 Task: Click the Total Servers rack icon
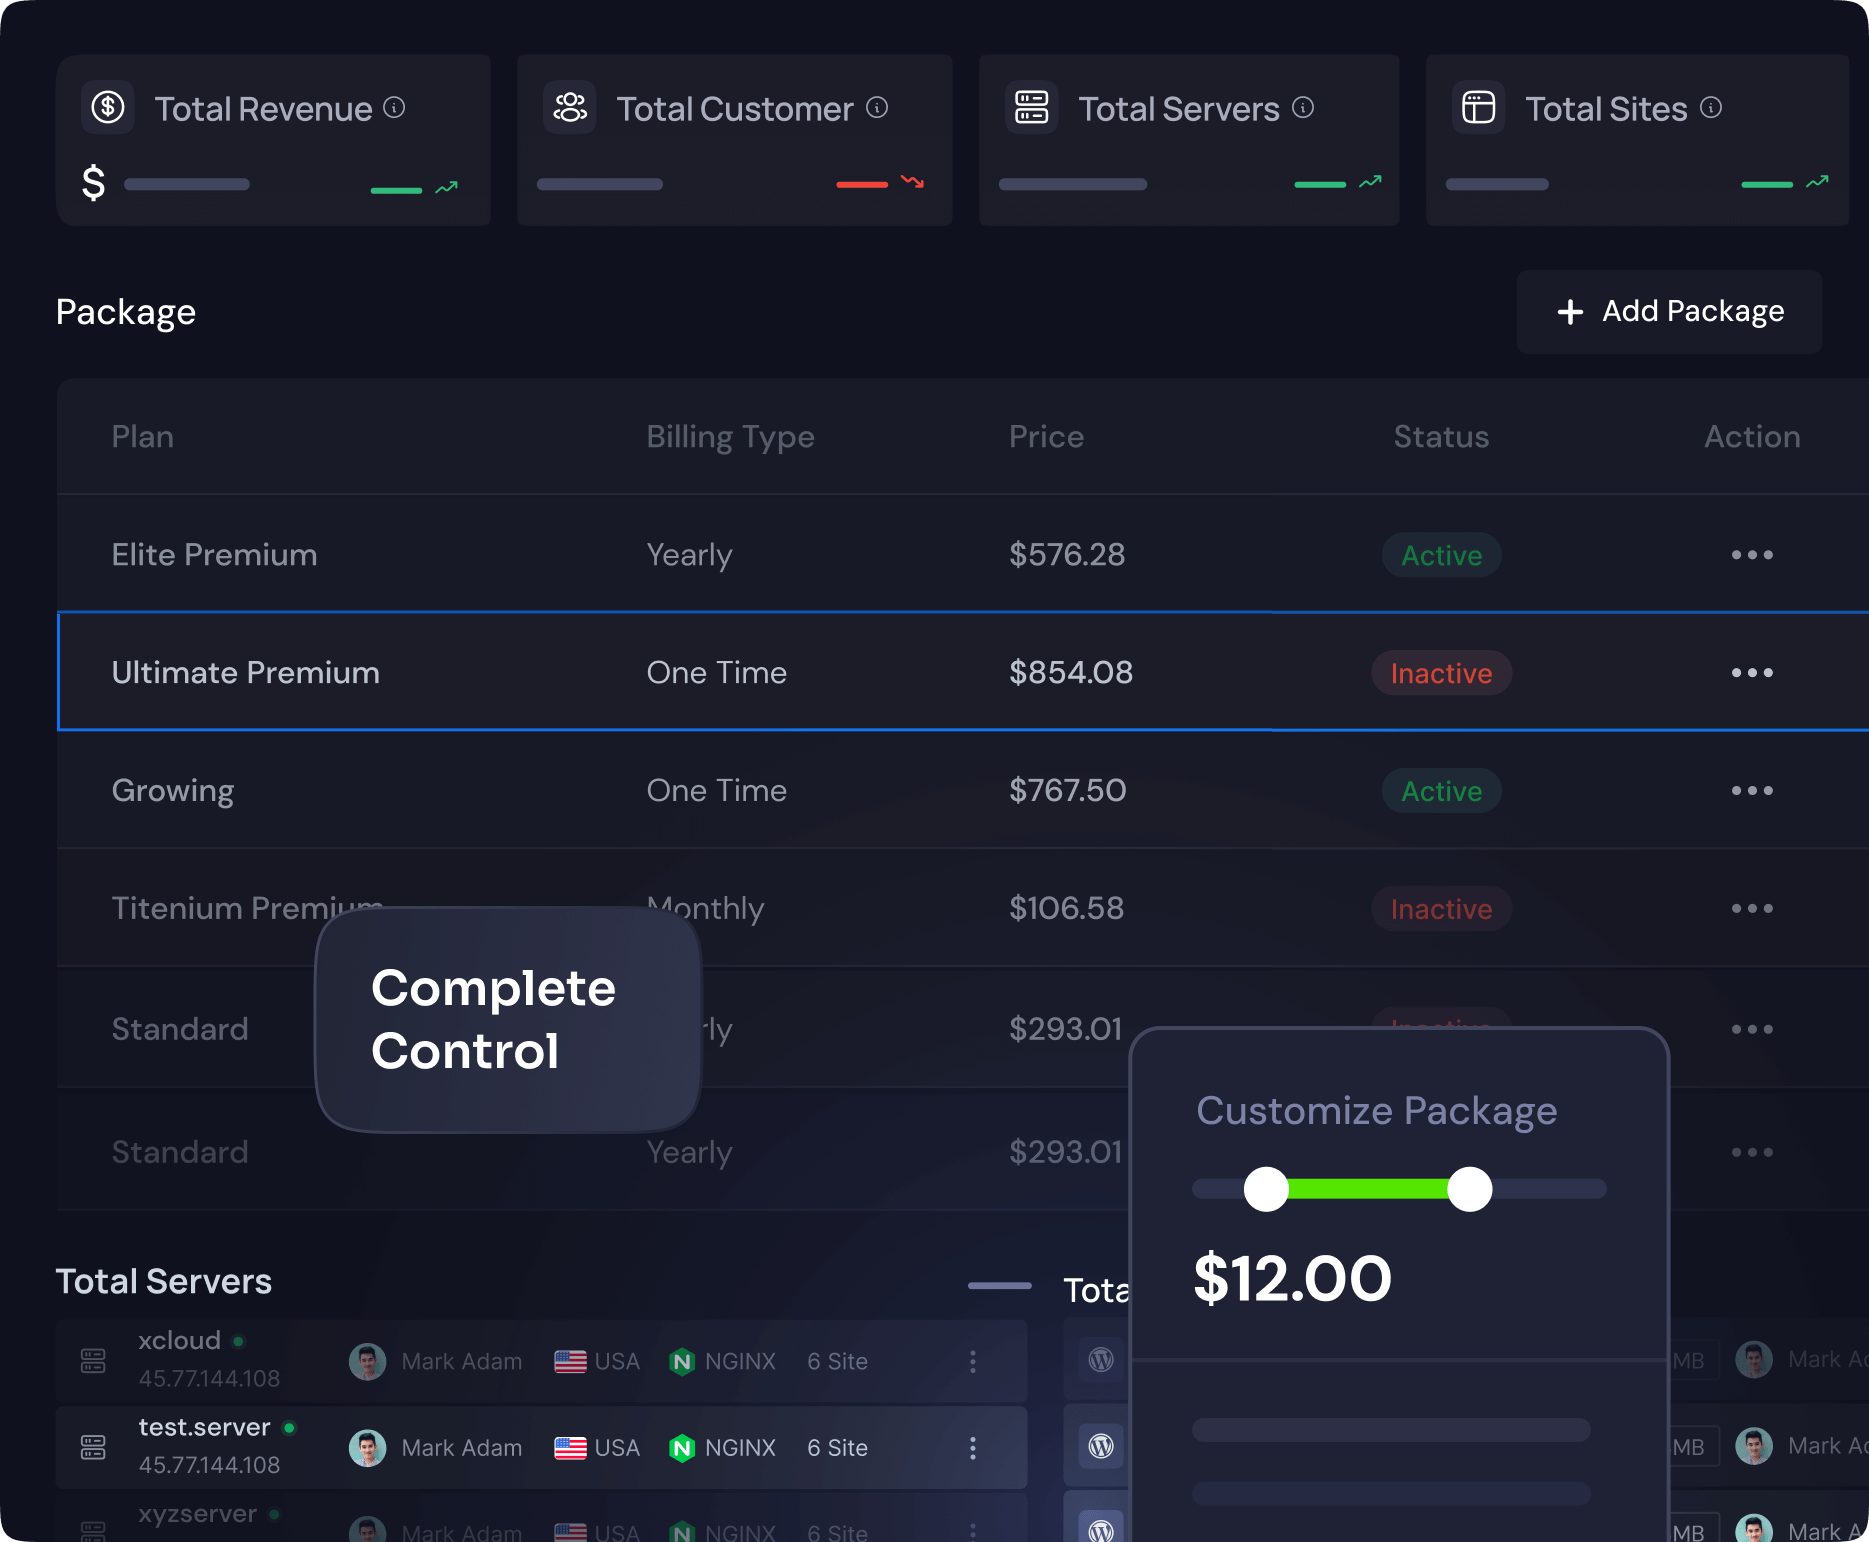pyautogui.click(x=1031, y=107)
